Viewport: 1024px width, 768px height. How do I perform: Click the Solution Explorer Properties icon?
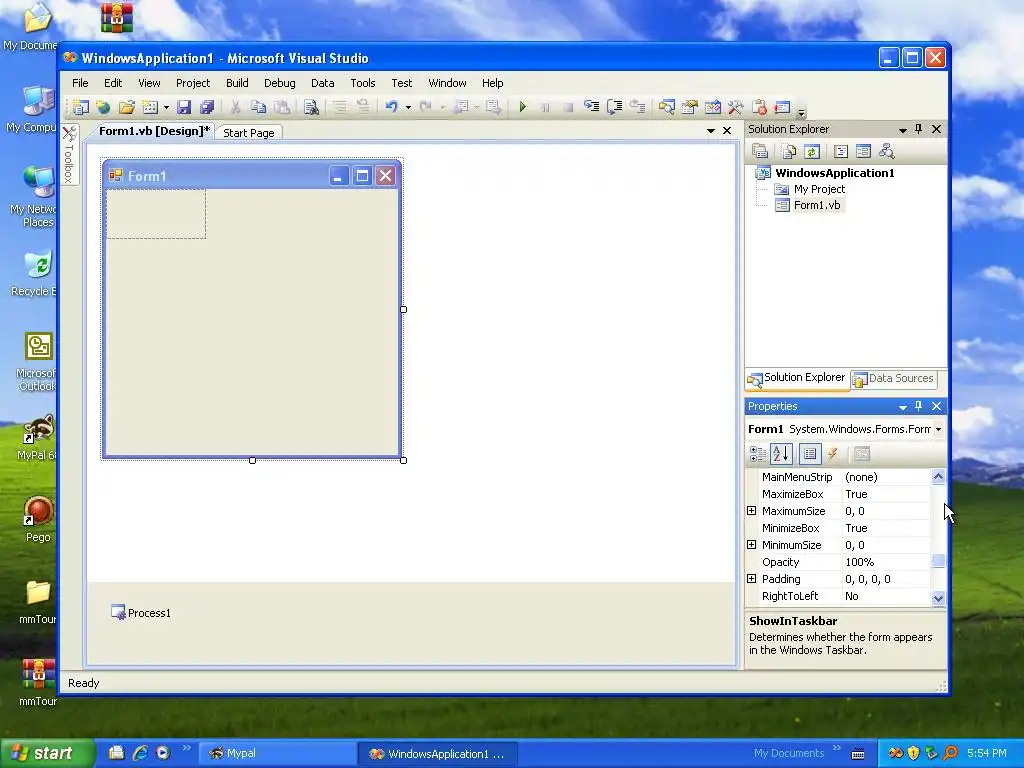pyautogui.click(x=760, y=152)
